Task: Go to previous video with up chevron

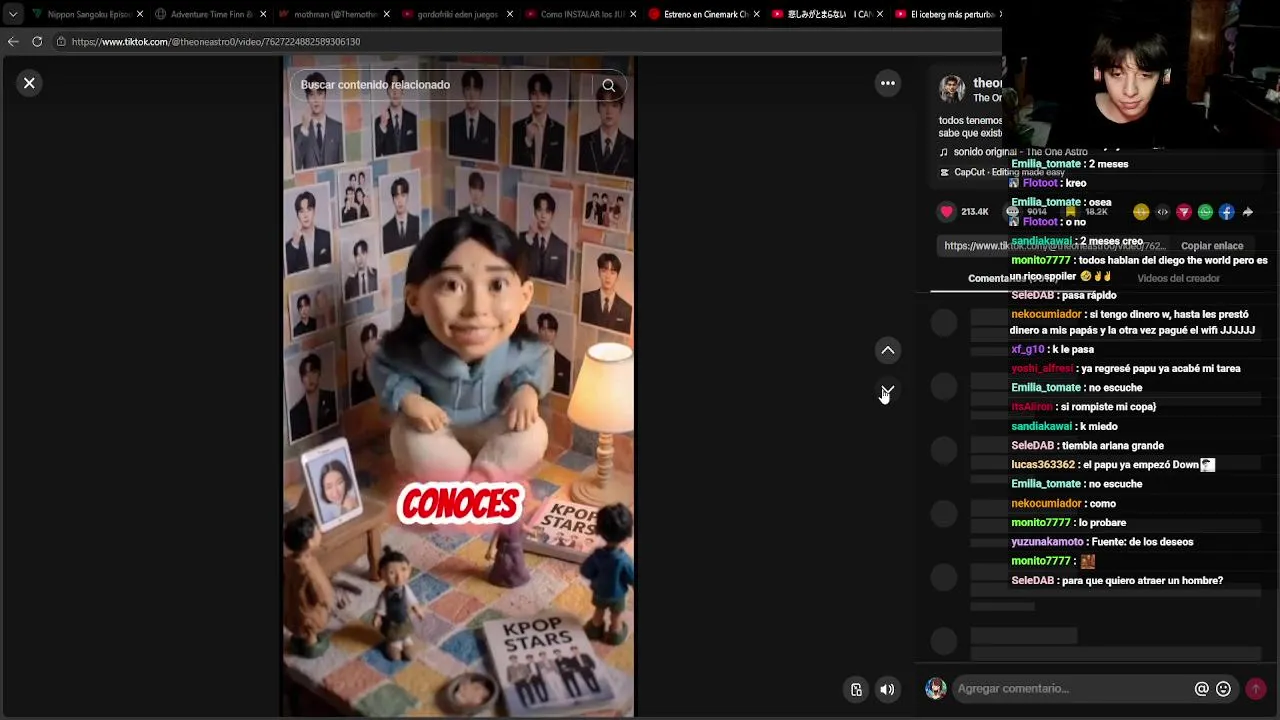Action: (887, 350)
